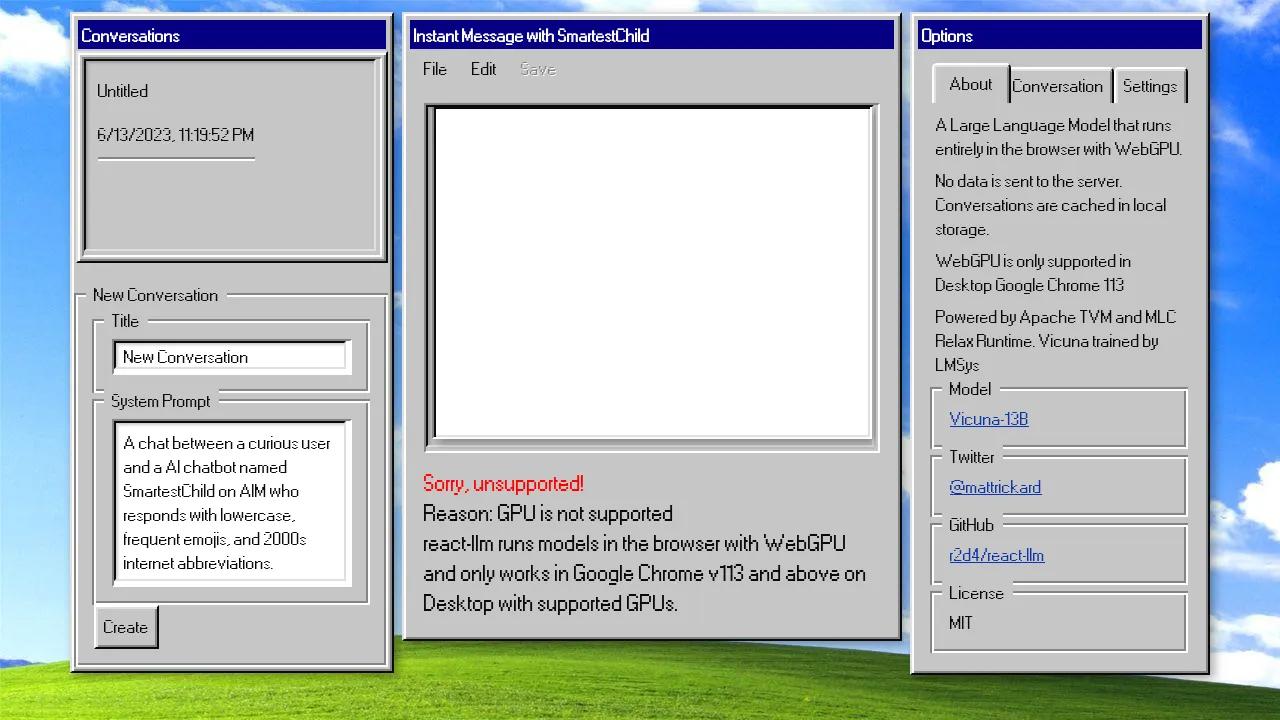Open the Settings tab
This screenshot has height=720, width=1280.
pyautogui.click(x=1150, y=86)
